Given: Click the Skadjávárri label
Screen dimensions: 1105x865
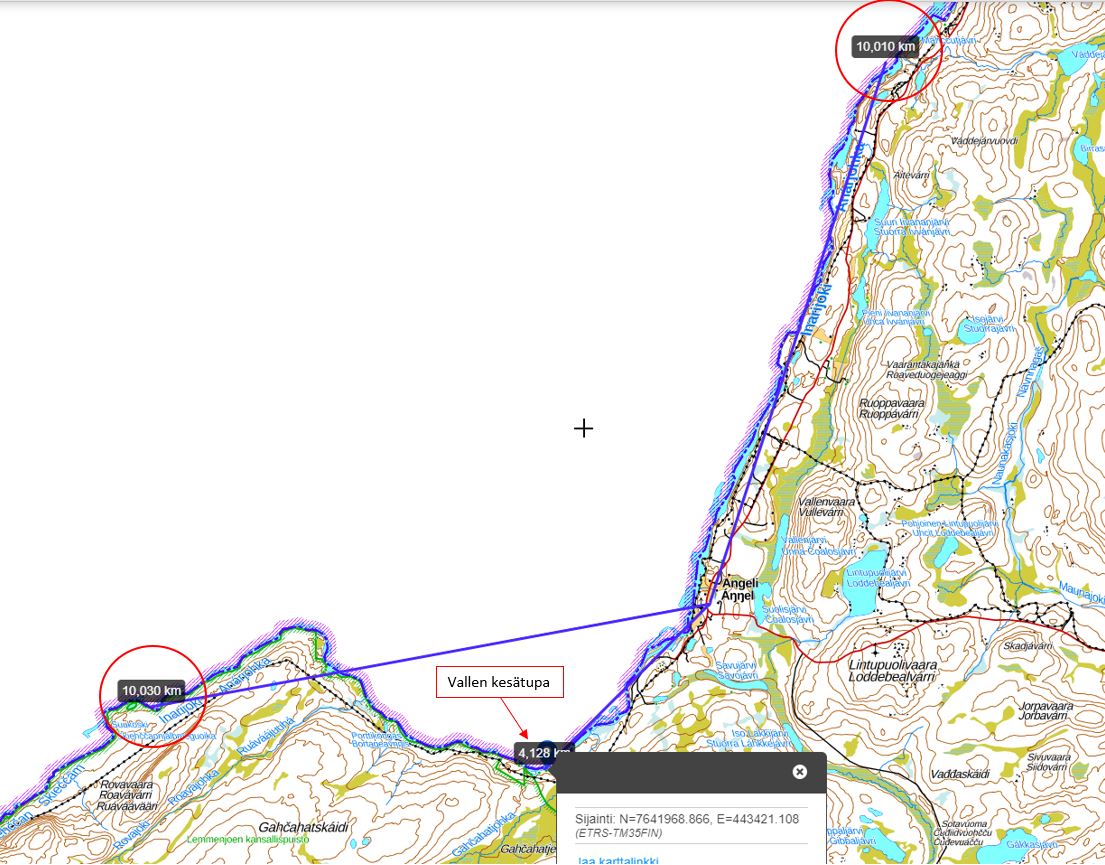Looking at the screenshot, I should click(1027, 646).
